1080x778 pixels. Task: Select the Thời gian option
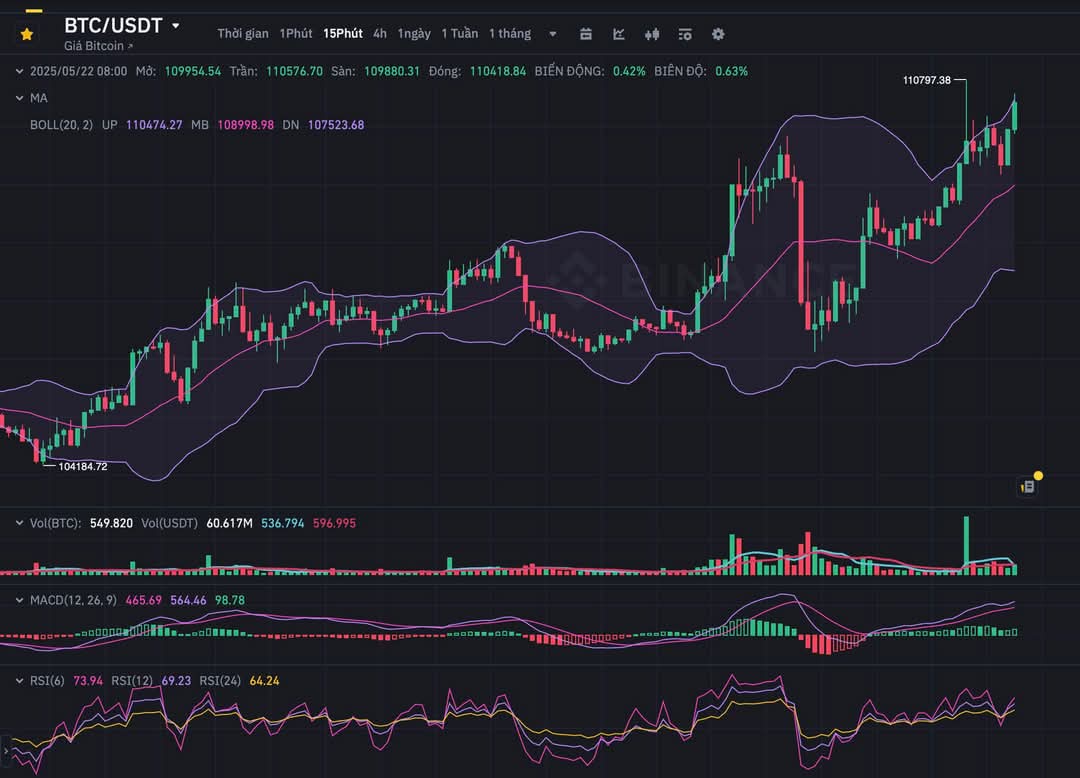pyautogui.click(x=242, y=33)
